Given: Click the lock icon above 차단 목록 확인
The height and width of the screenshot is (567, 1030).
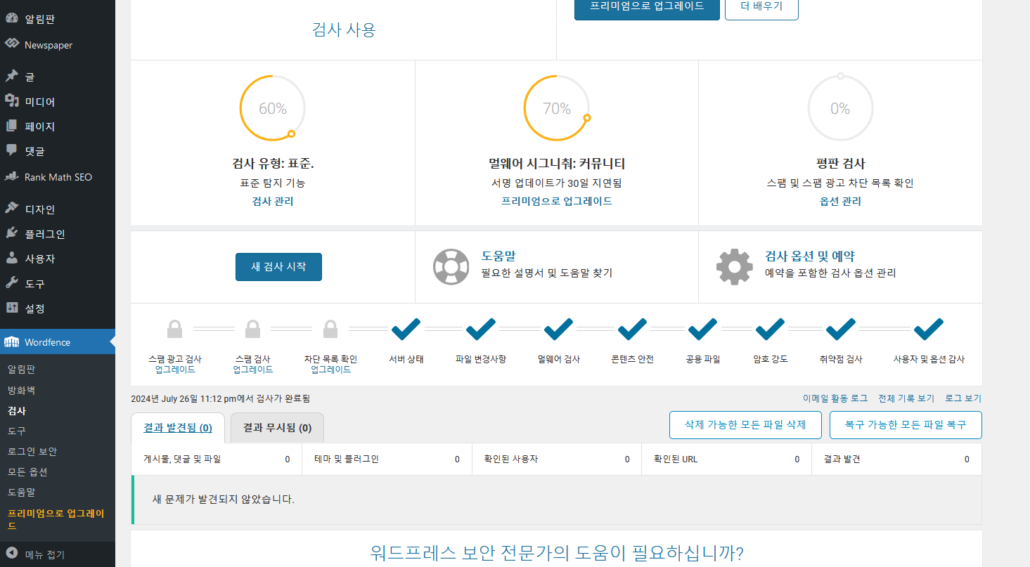Looking at the screenshot, I should 330,329.
